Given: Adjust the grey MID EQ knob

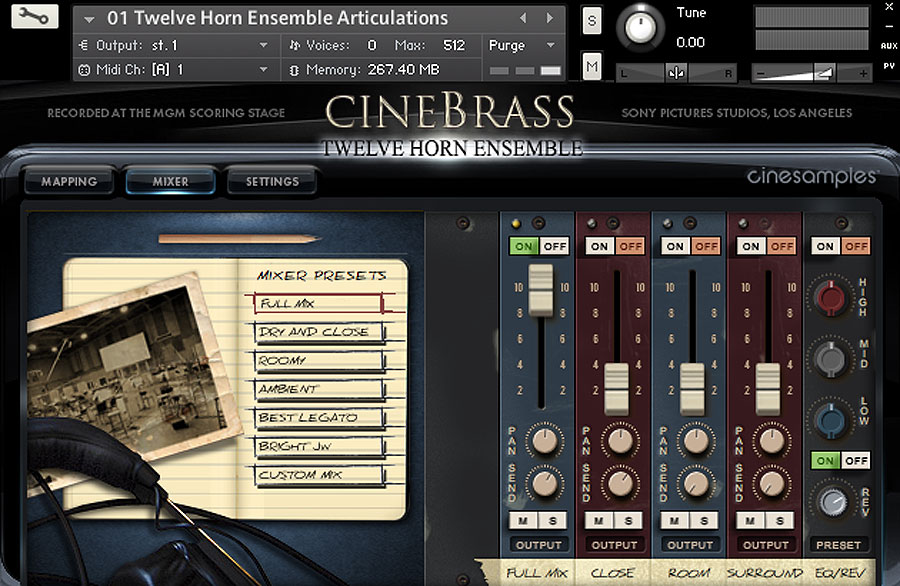Looking at the screenshot, I should pos(830,358).
